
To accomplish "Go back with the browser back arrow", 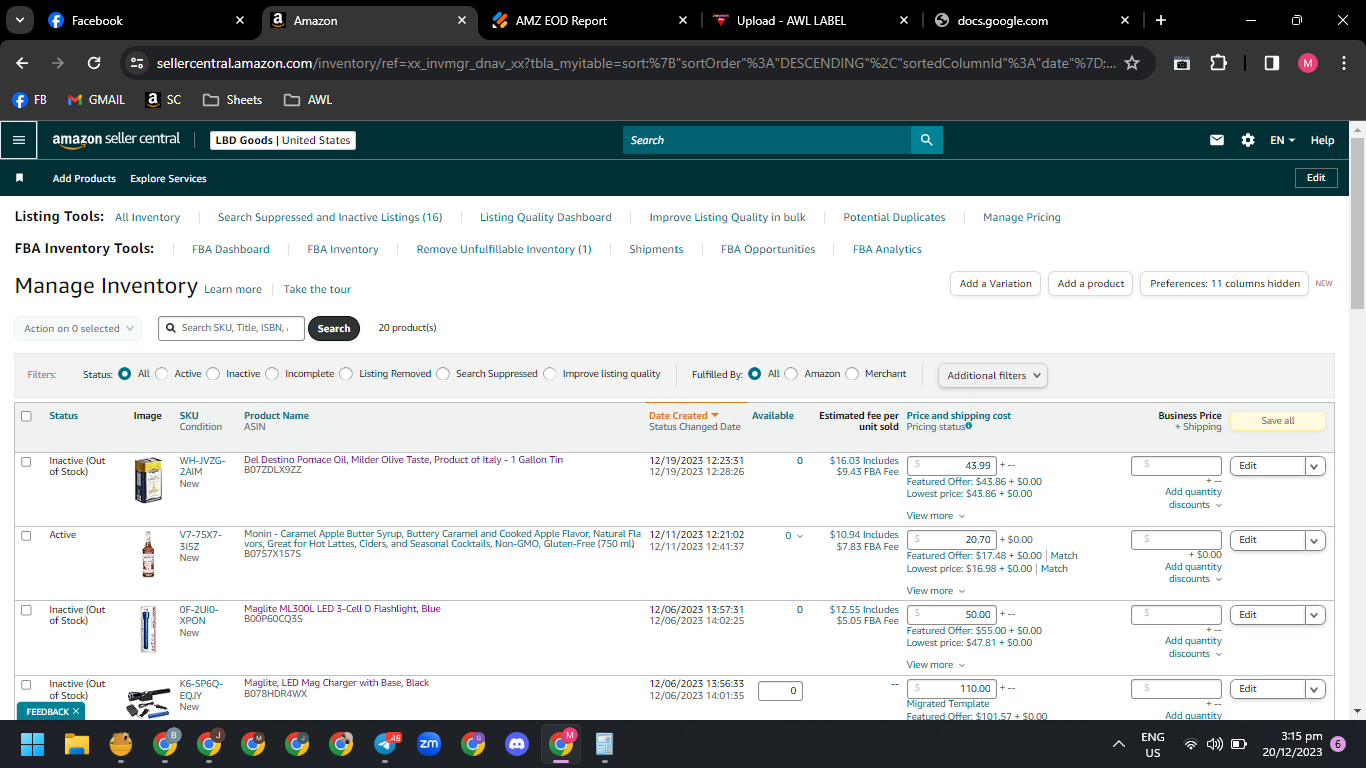I will 22,63.
